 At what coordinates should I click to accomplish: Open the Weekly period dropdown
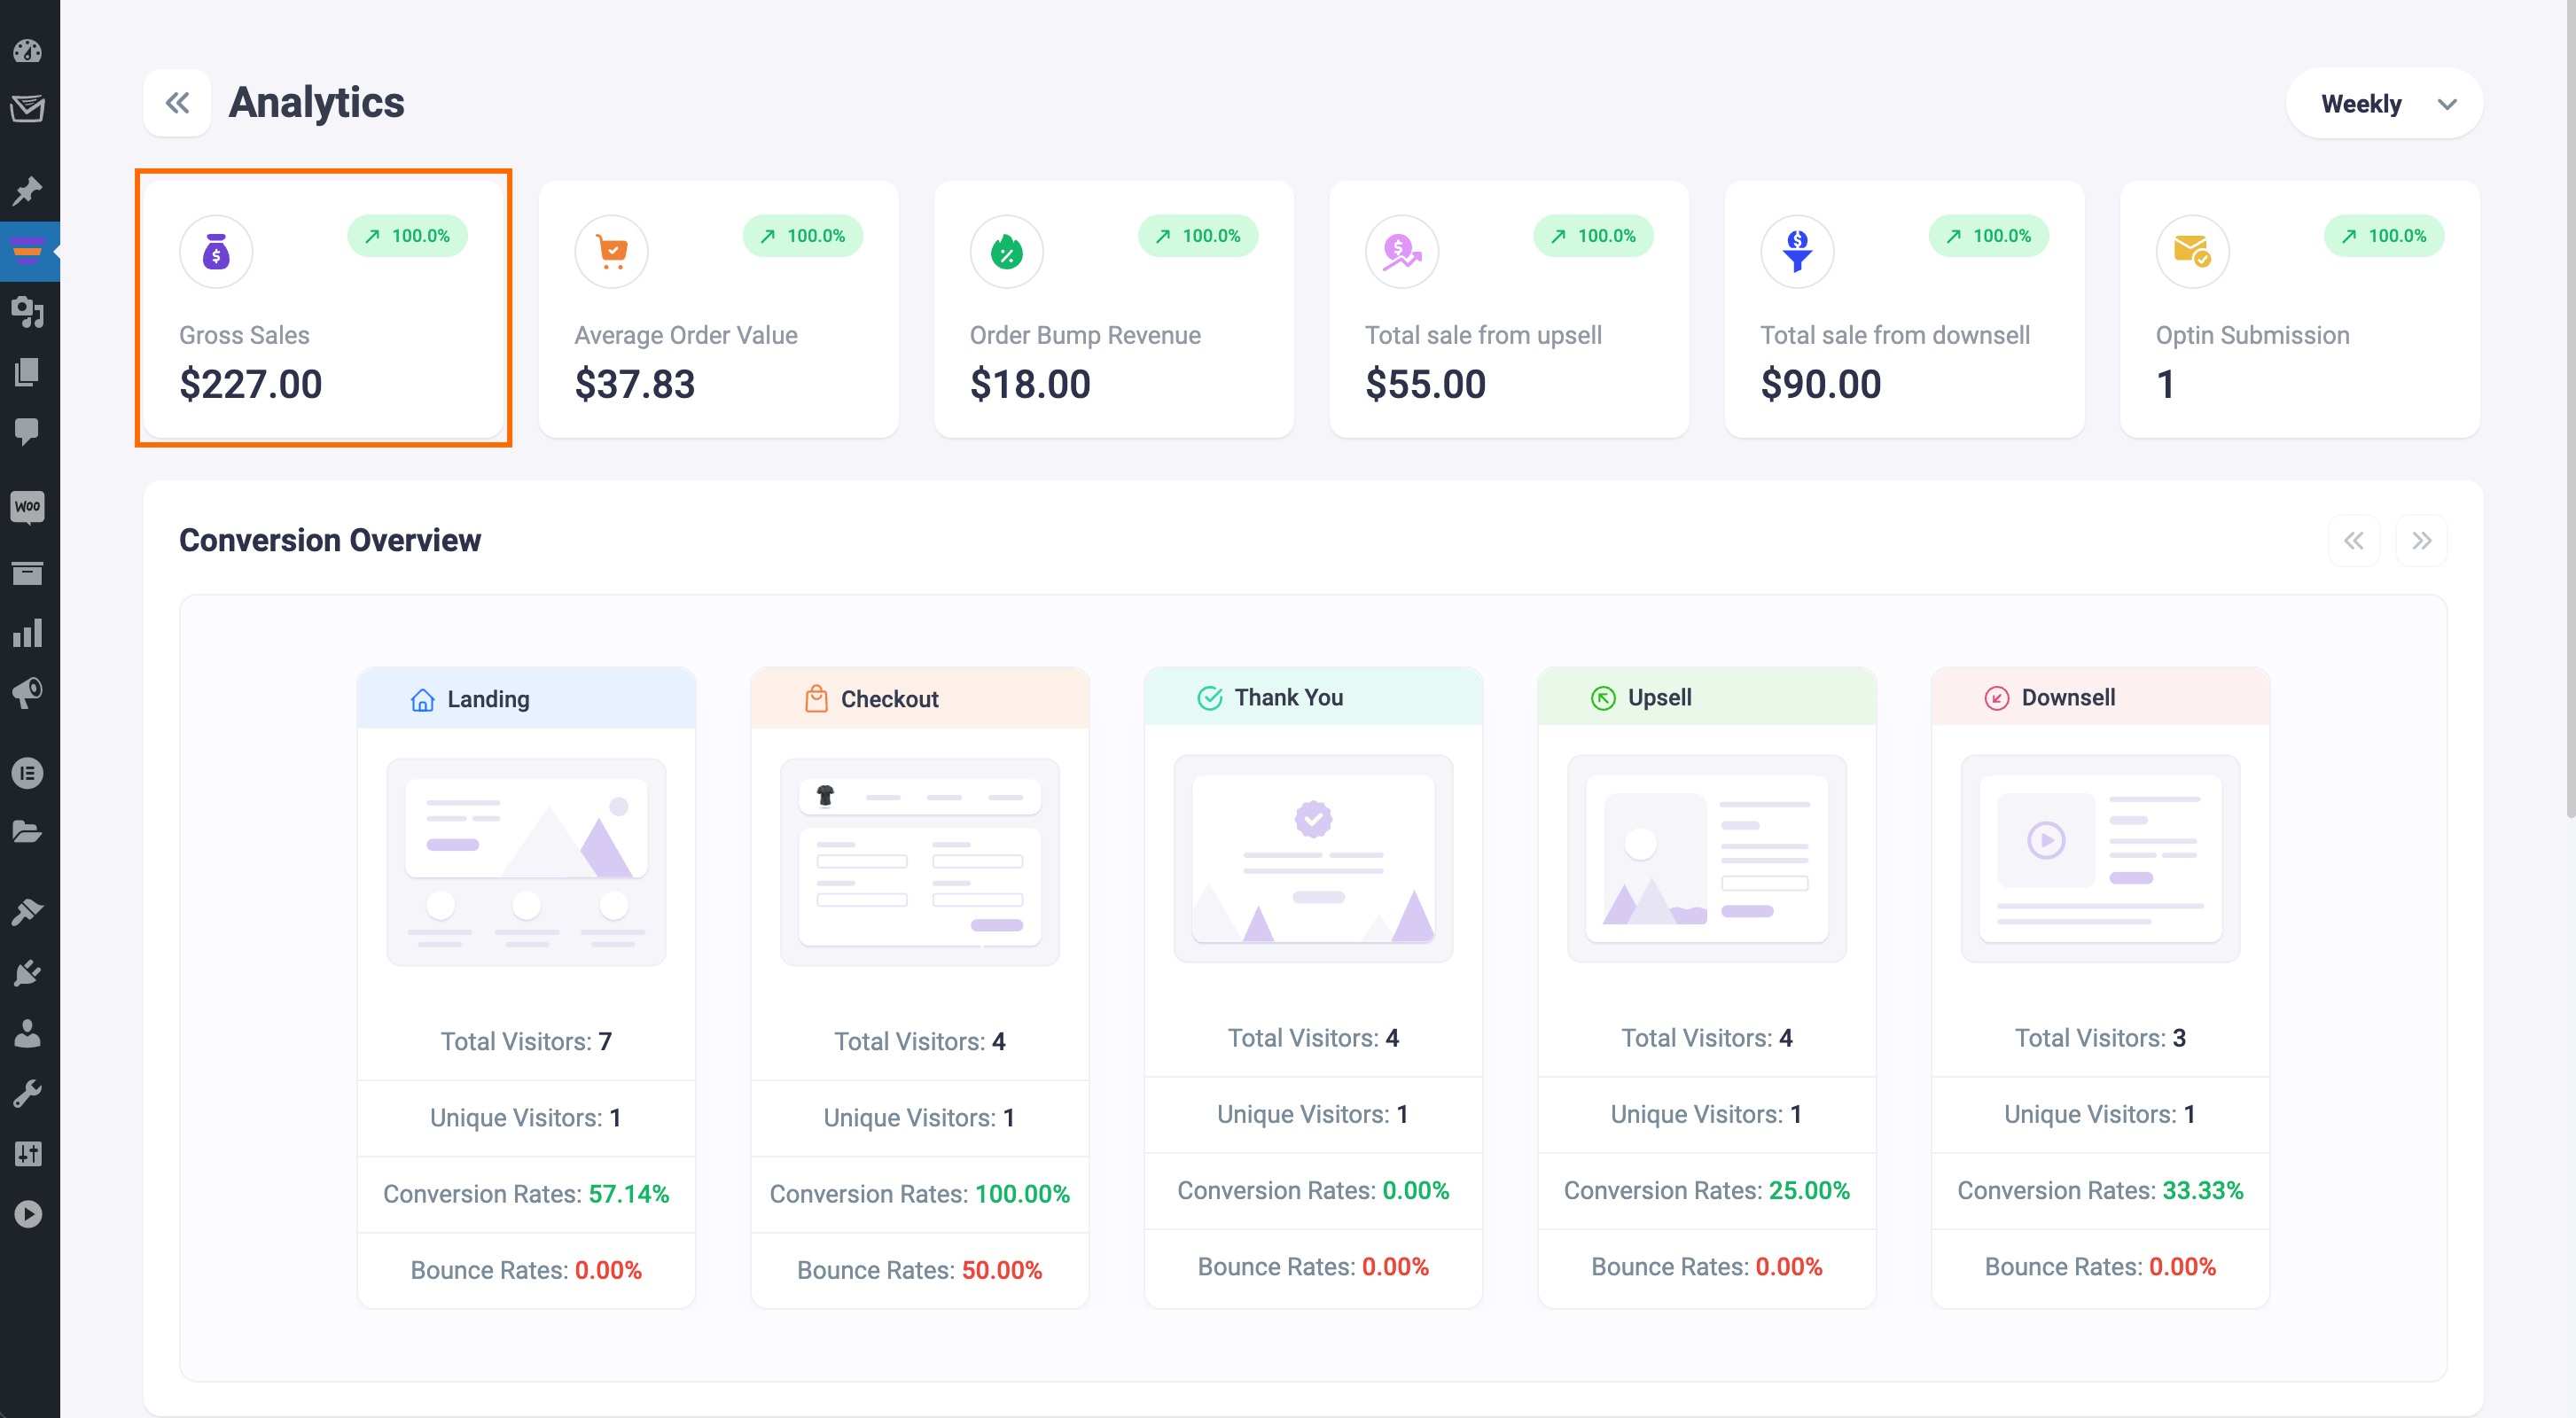[2384, 104]
